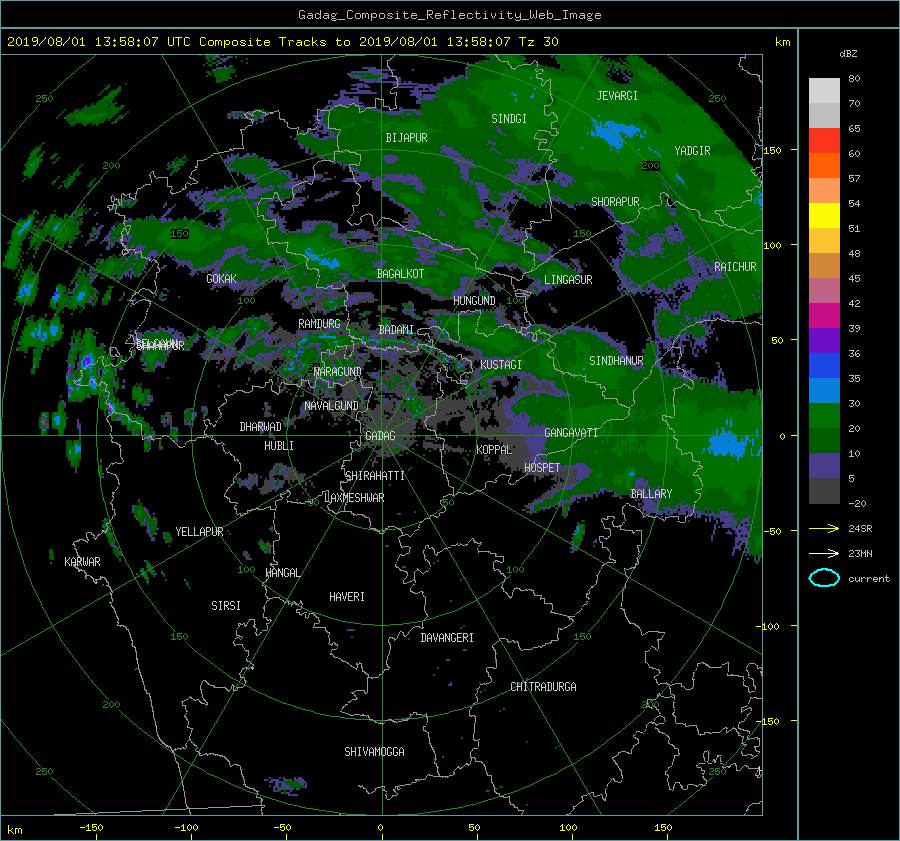Click the '-20' value on the dBZ scale

click(857, 503)
